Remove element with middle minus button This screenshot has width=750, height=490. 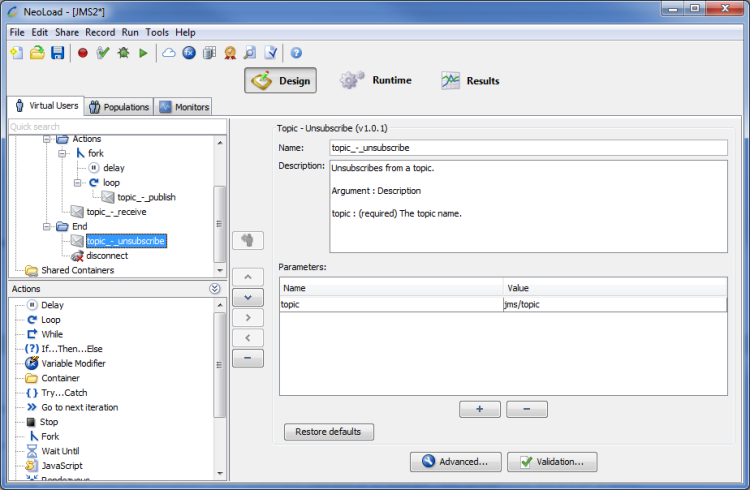tap(248, 358)
